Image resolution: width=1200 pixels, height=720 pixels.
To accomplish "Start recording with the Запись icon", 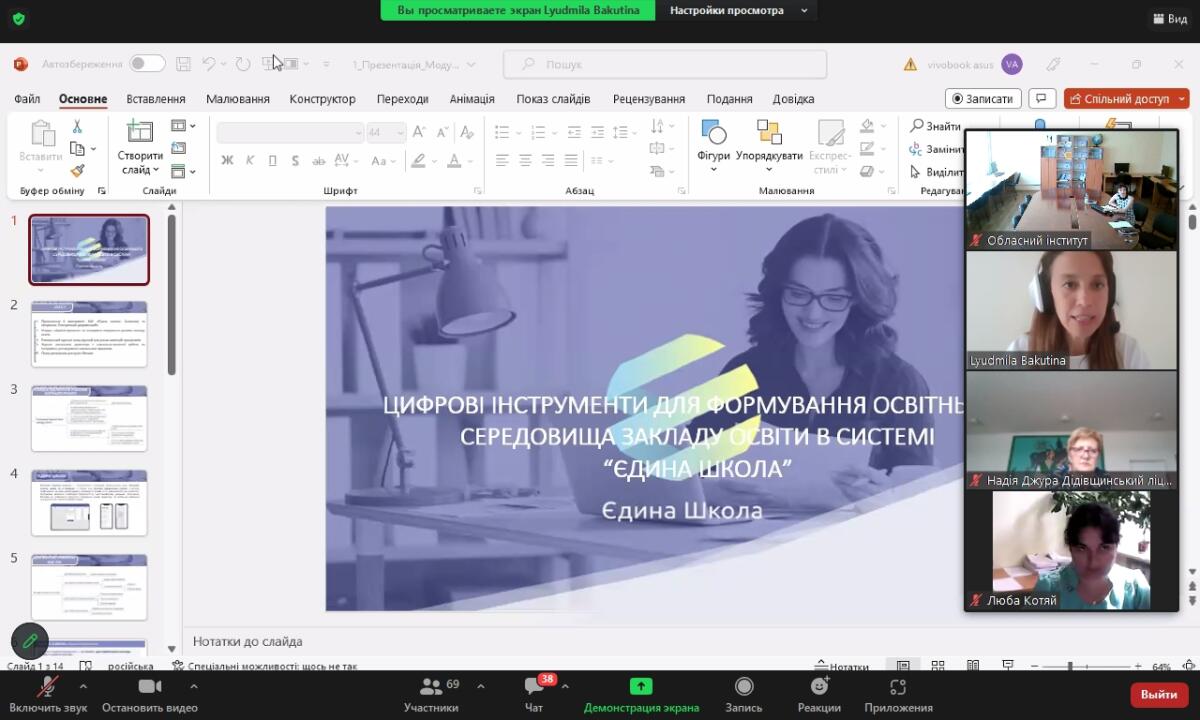I will click(x=744, y=686).
